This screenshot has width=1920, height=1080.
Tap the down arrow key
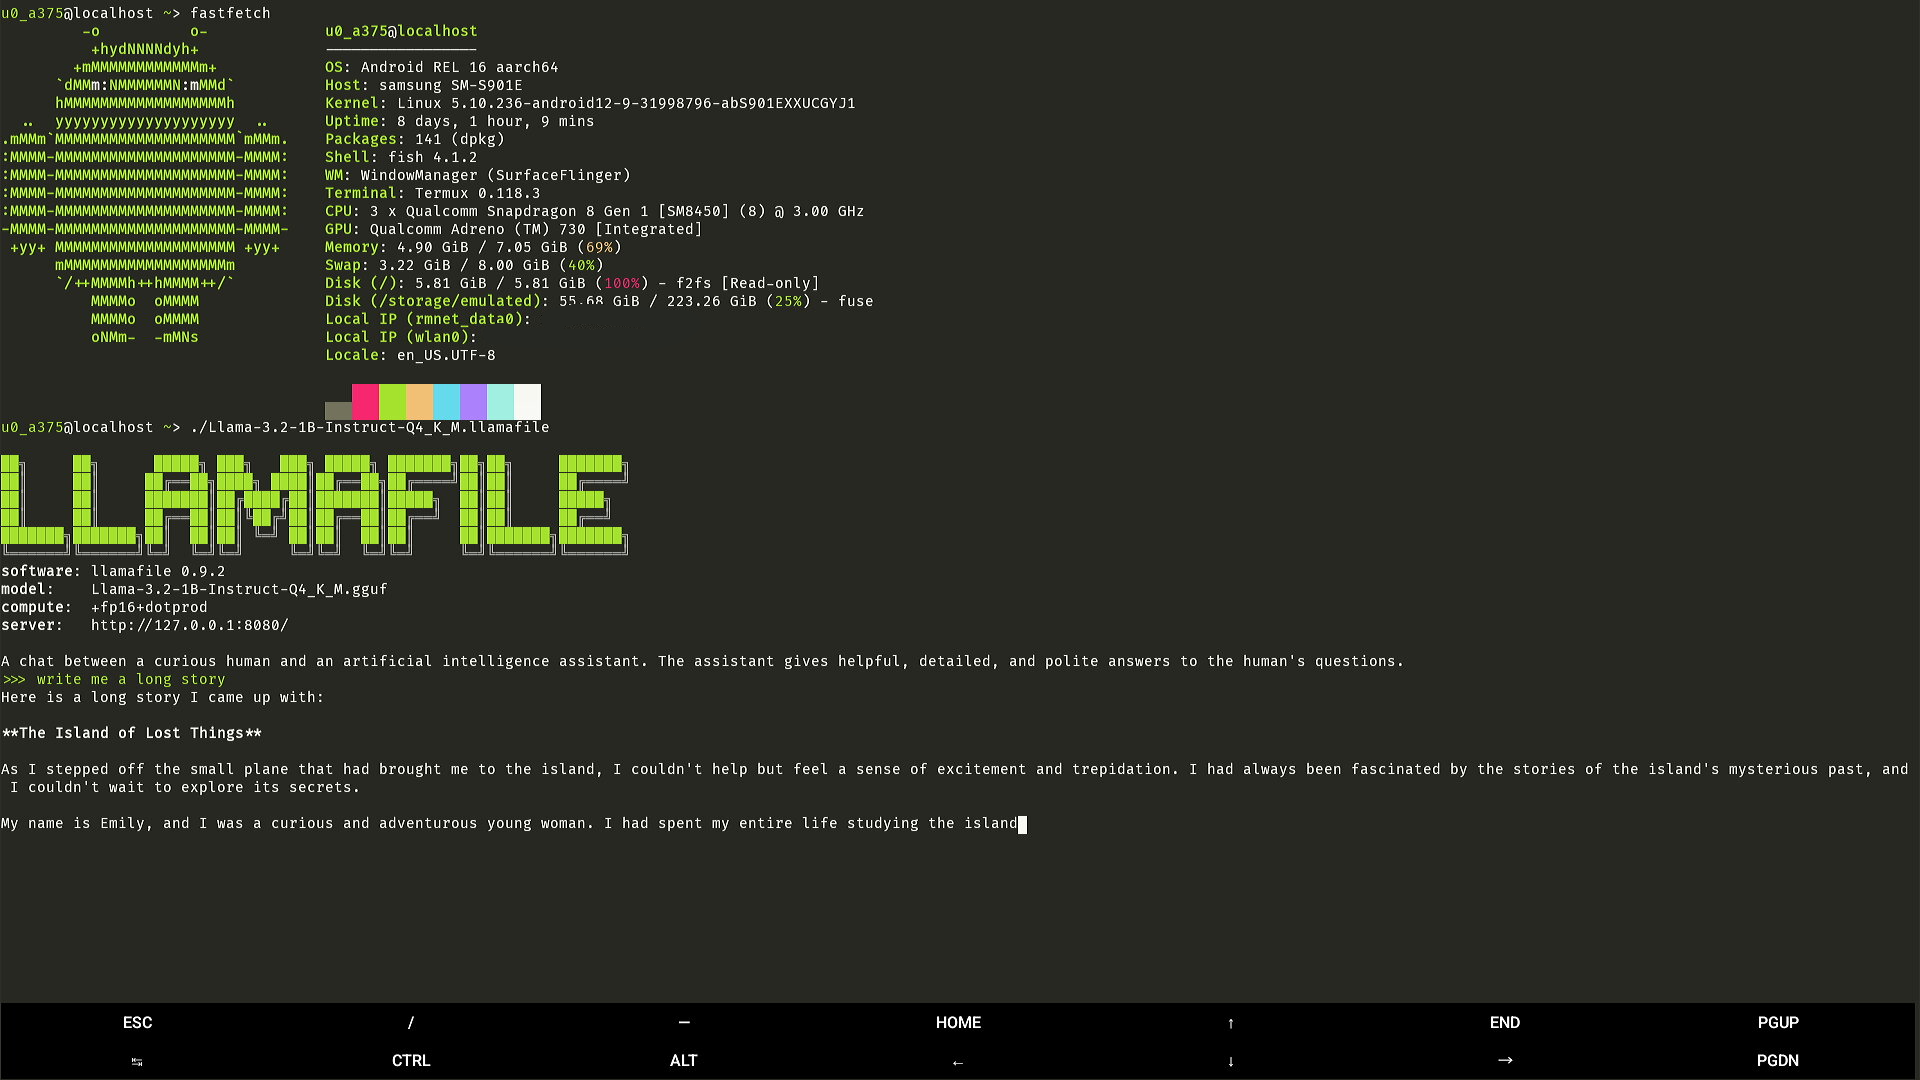pyautogui.click(x=1231, y=1061)
